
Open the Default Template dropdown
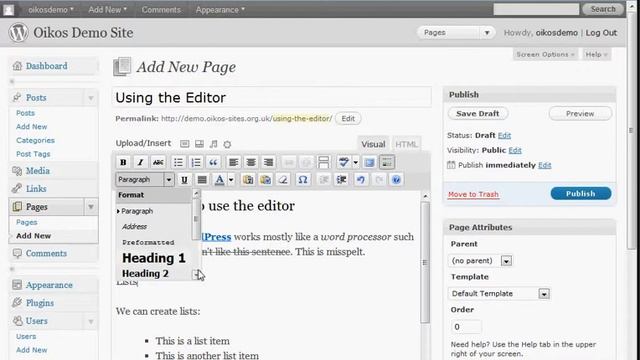(499, 293)
